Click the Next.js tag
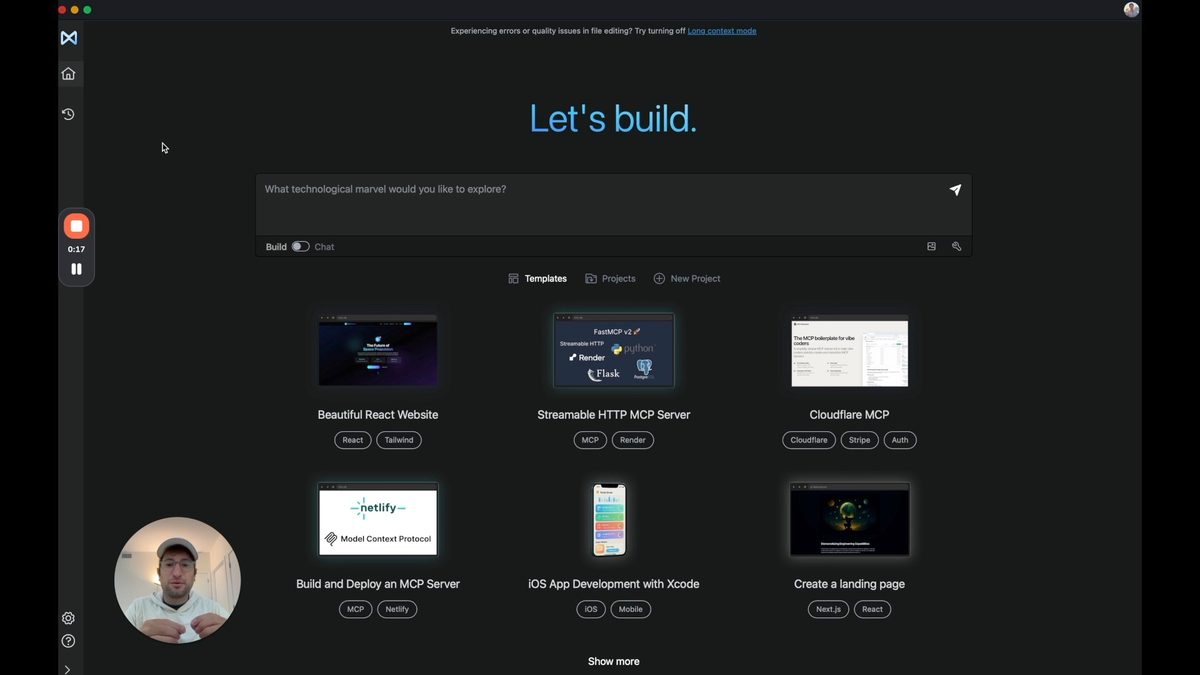The height and width of the screenshot is (675, 1200). click(x=829, y=609)
